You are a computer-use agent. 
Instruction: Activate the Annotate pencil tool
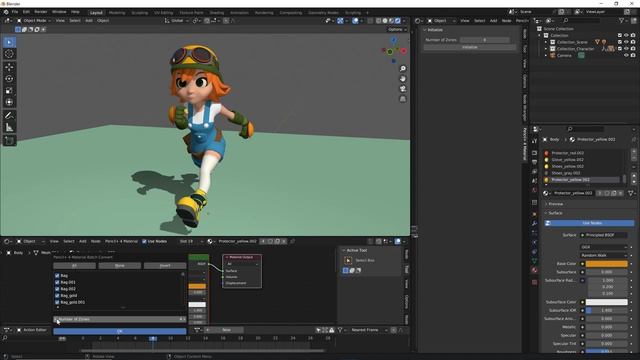(9, 116)
